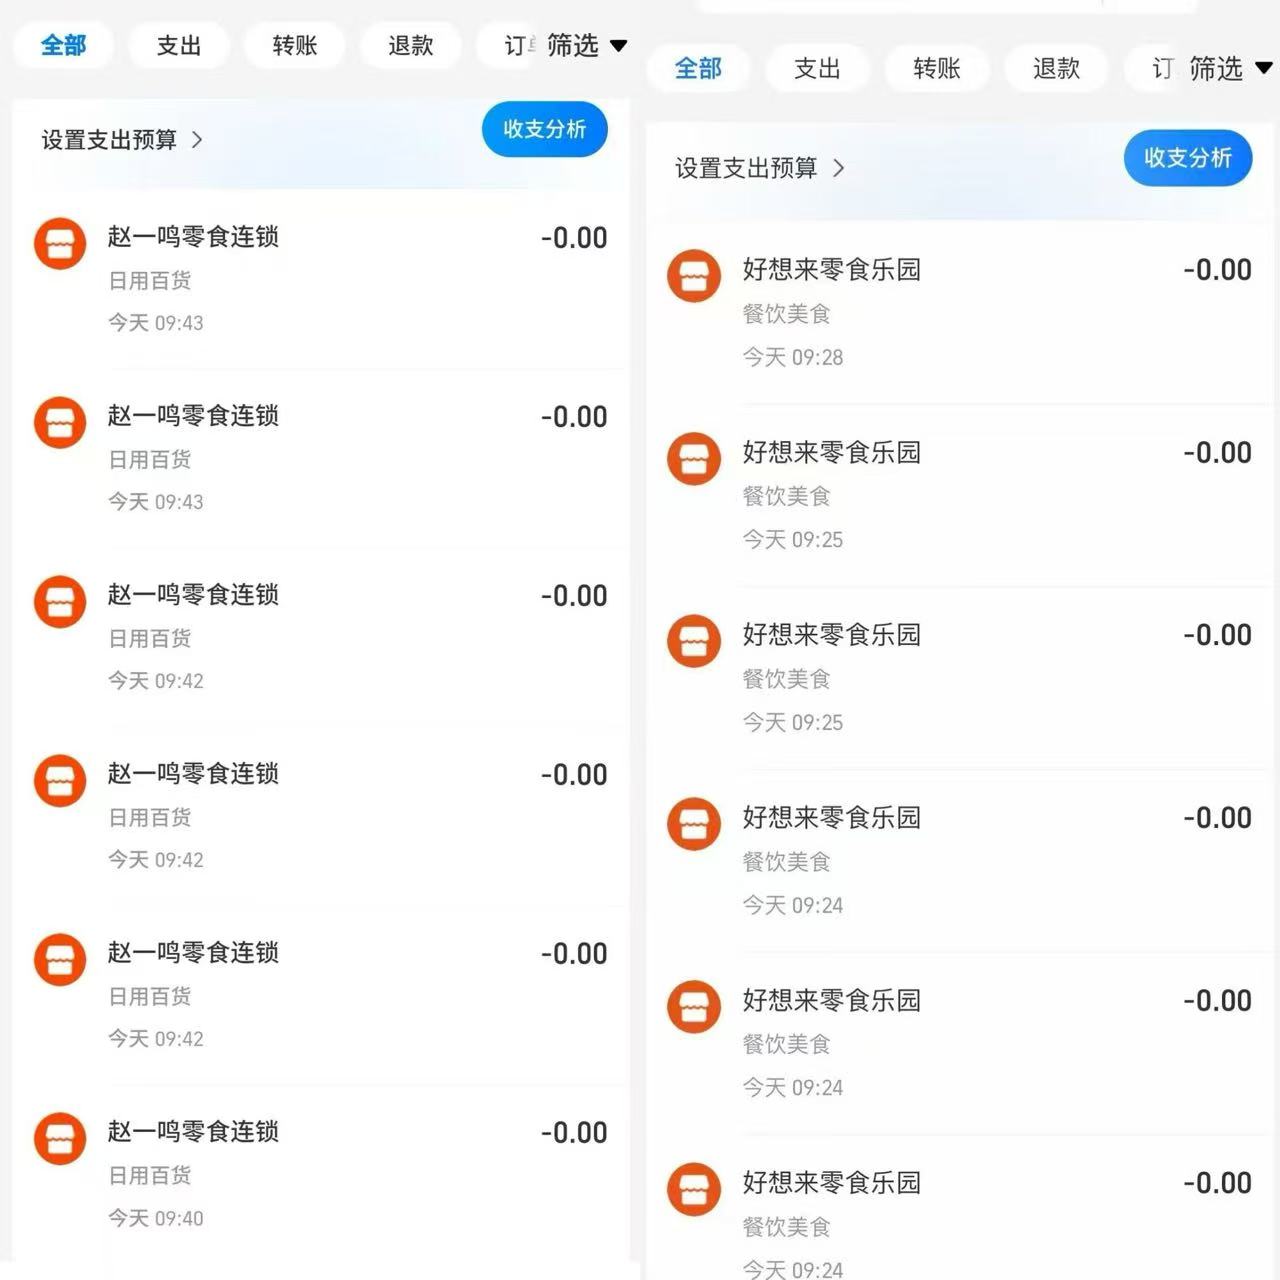Viewport: 1280px width, 1280px height.
Task: Click the 好想来零食乐园 icon at 09:28
Action: tap(694, 276)
